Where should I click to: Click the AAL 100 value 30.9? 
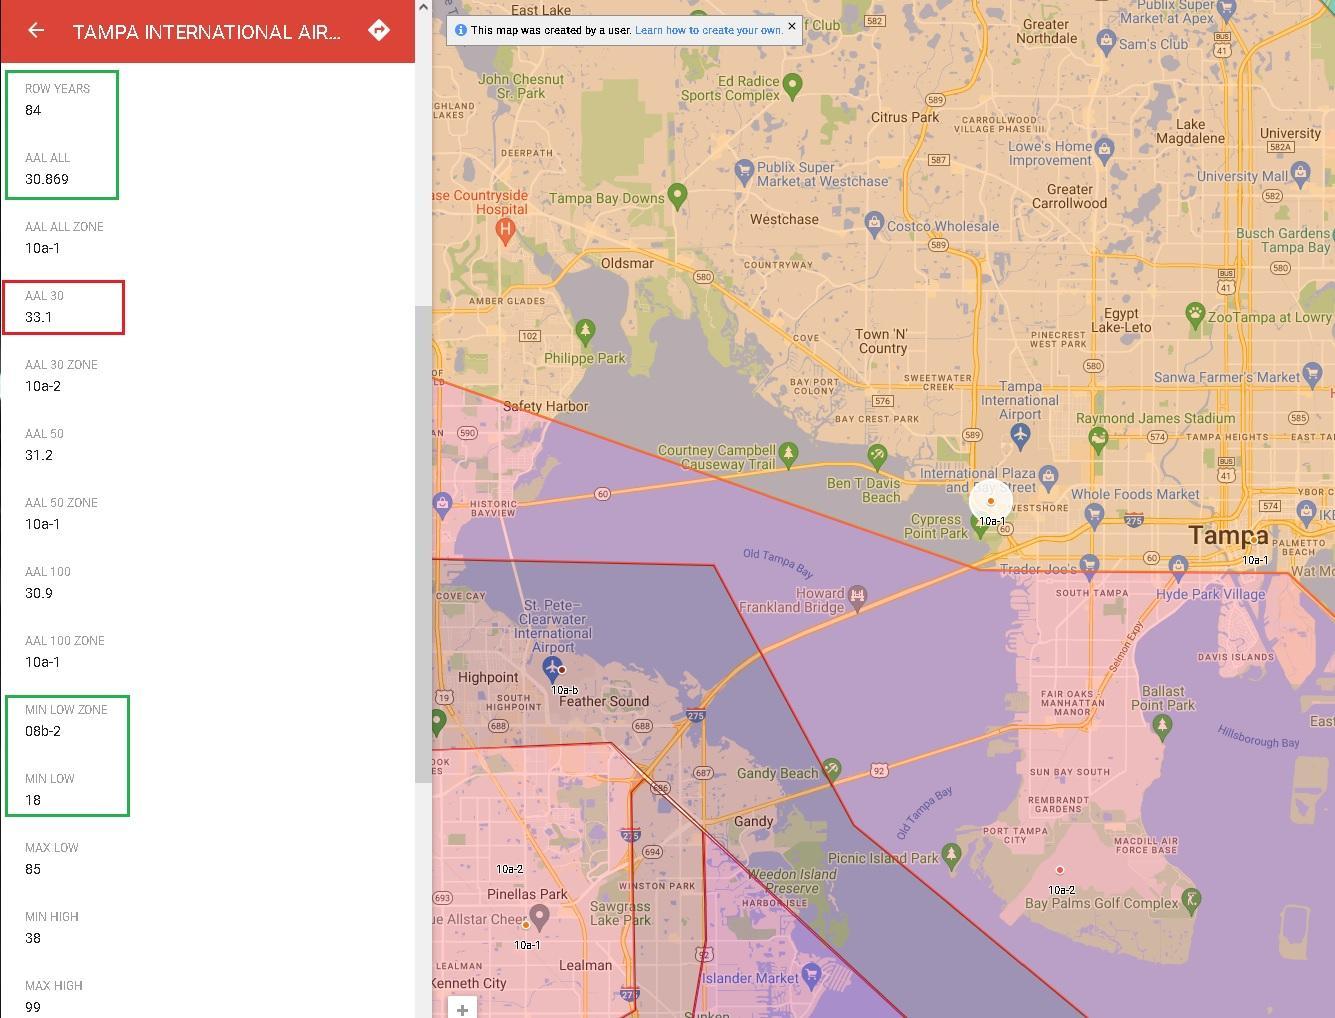39,593
